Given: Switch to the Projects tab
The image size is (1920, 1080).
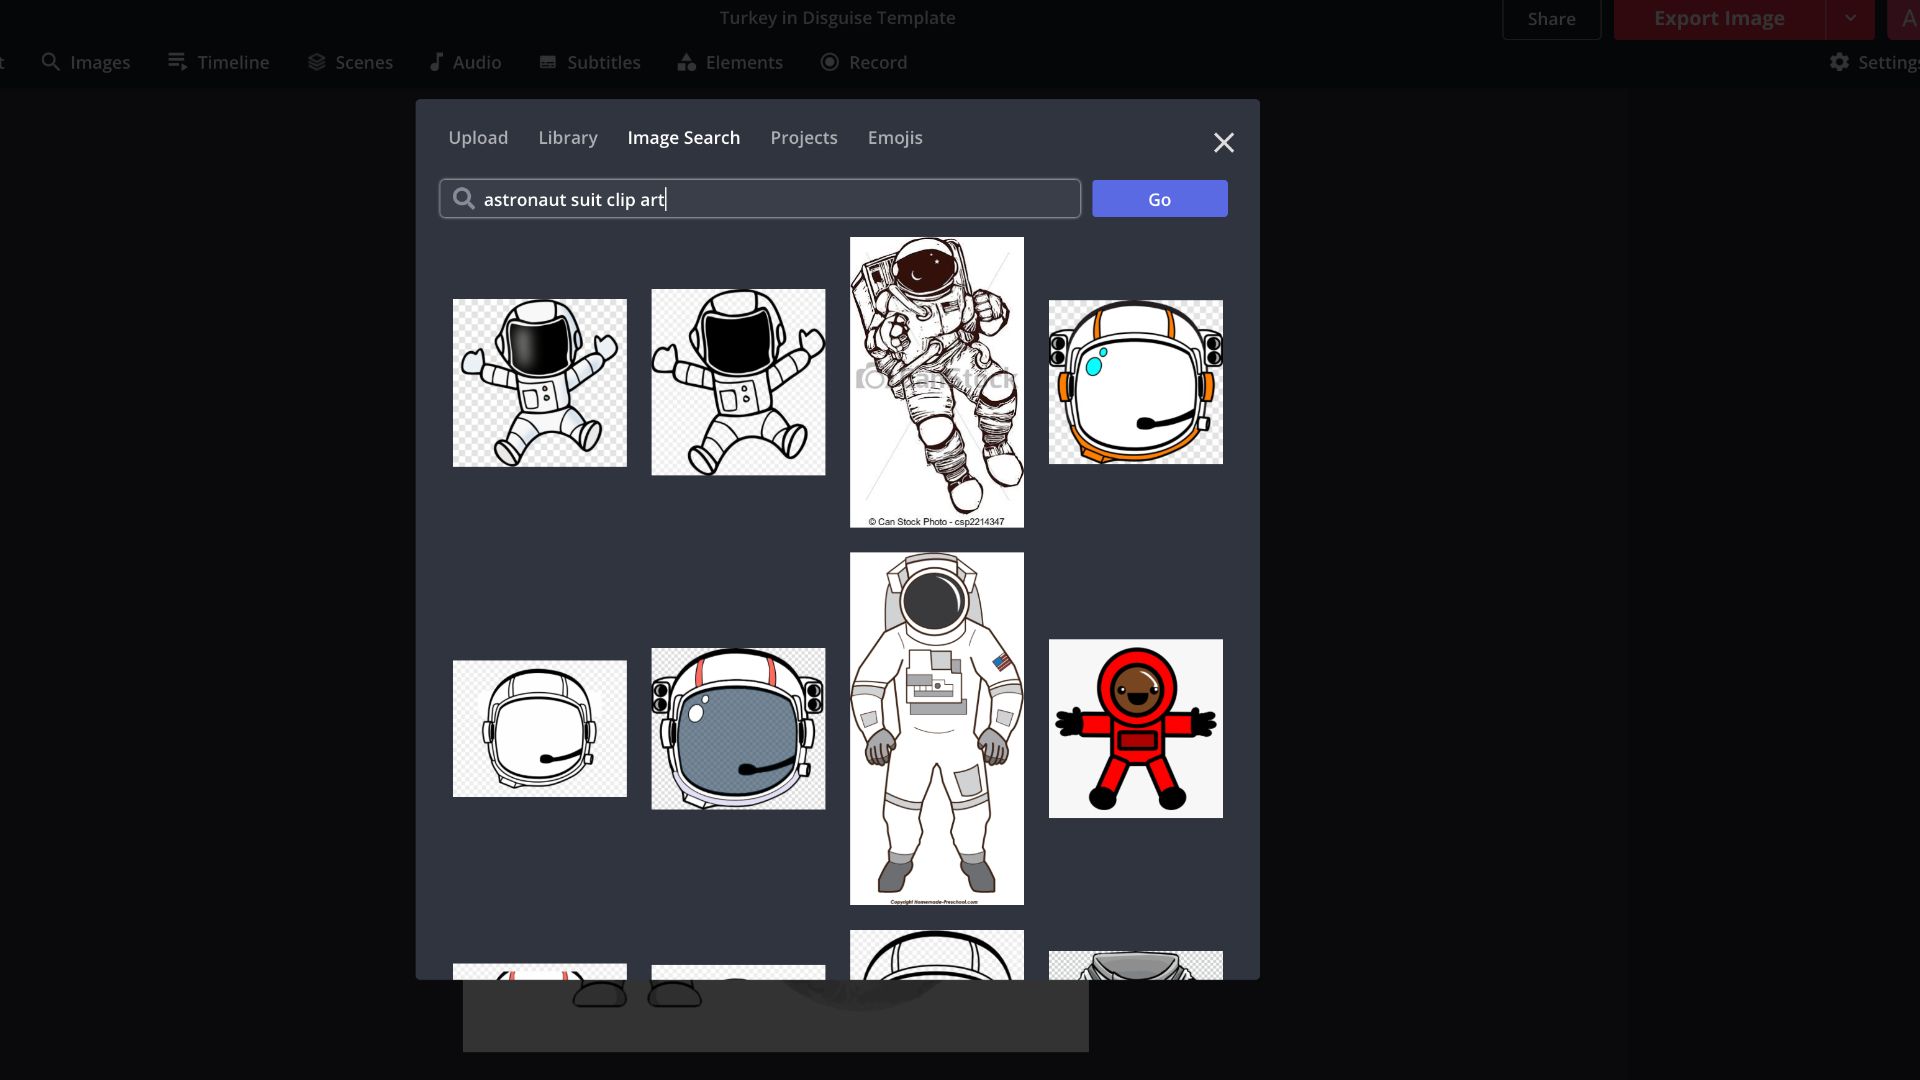Looking at the screenshot, I should coord(804,138).
